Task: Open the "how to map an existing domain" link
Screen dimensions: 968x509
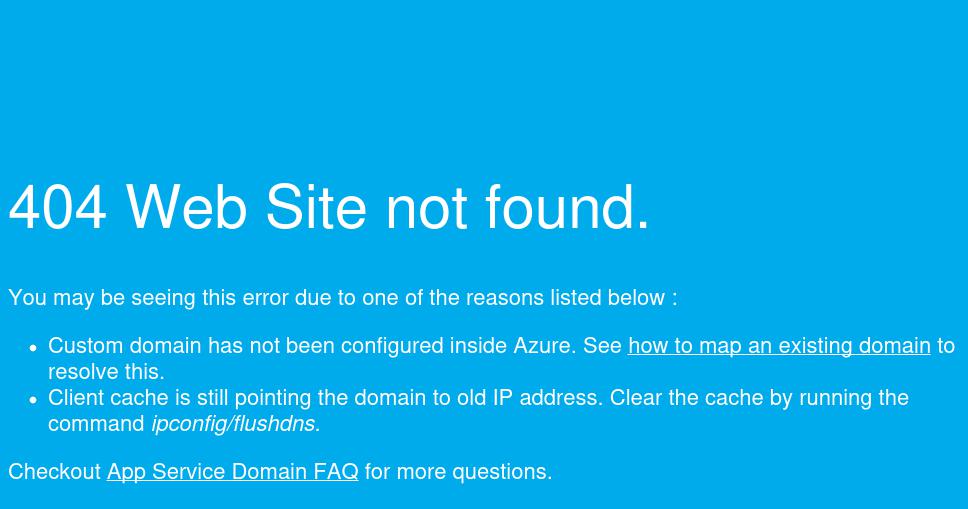Action: point(779,346)
